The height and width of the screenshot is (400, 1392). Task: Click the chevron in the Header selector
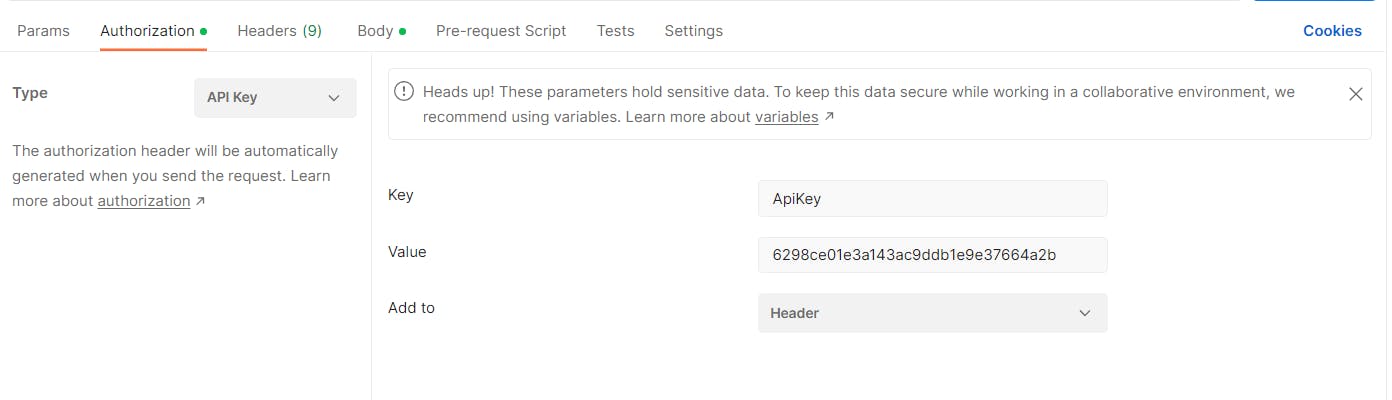tap(1085, 313)
